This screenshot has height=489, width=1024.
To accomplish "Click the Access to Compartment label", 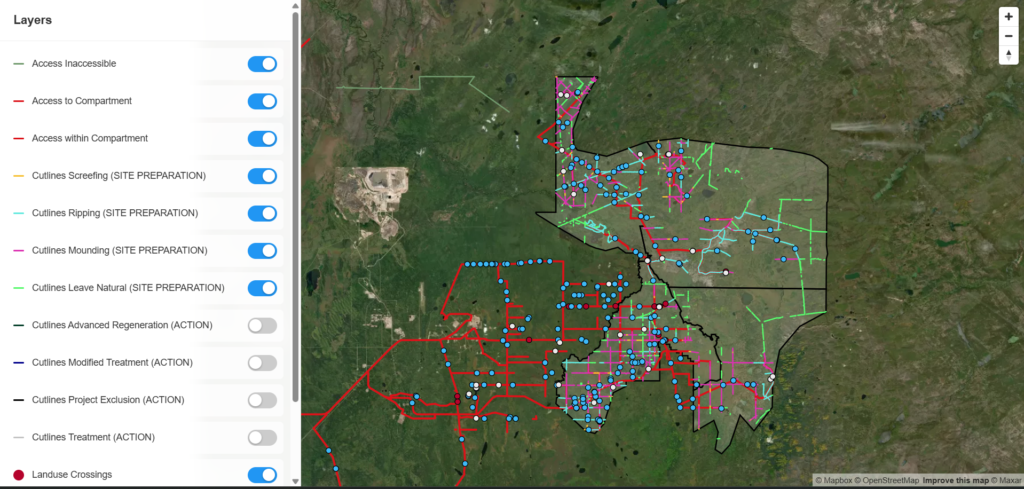I will [x=82, y=101].
